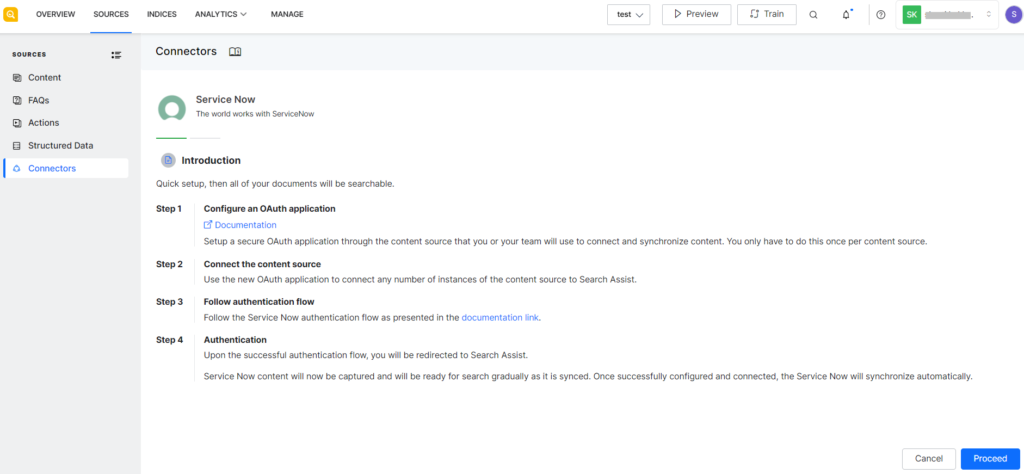
Task: Click the Content sidebar icon
Action: (x=17, y=78)
